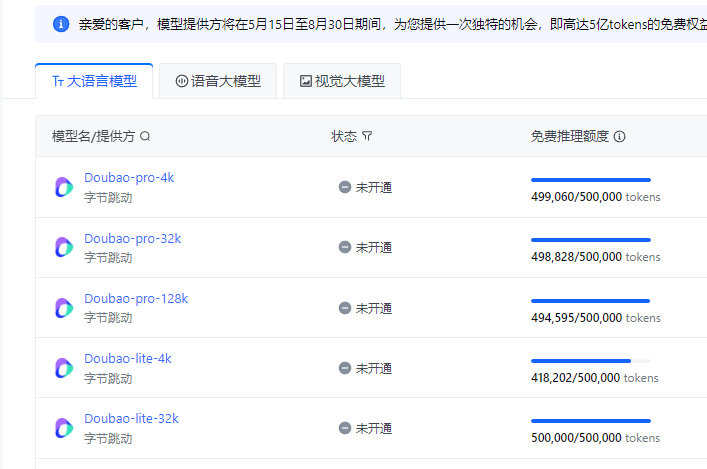
Task: Click the 418,202/500,000 tokens value
Action: [x=595, y=378]
